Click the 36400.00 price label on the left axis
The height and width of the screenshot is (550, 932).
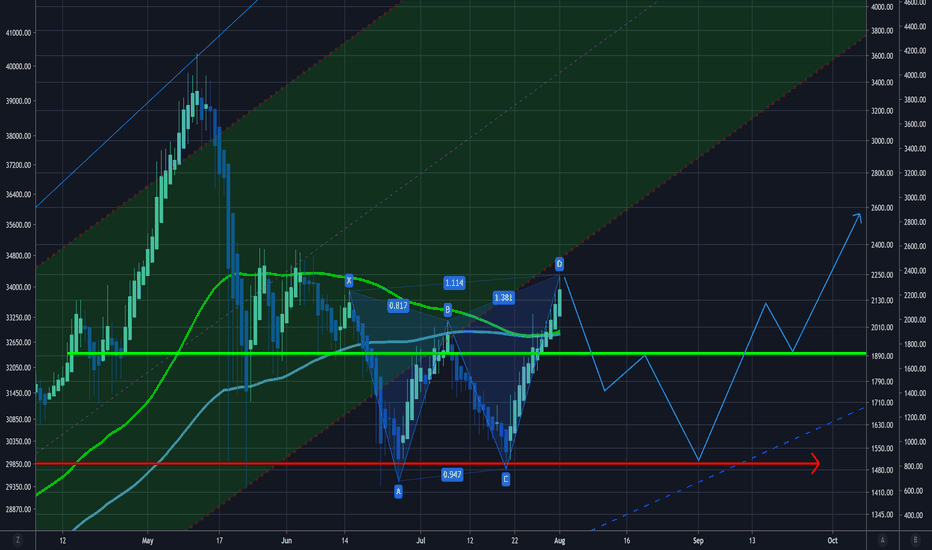pos(18,194)
